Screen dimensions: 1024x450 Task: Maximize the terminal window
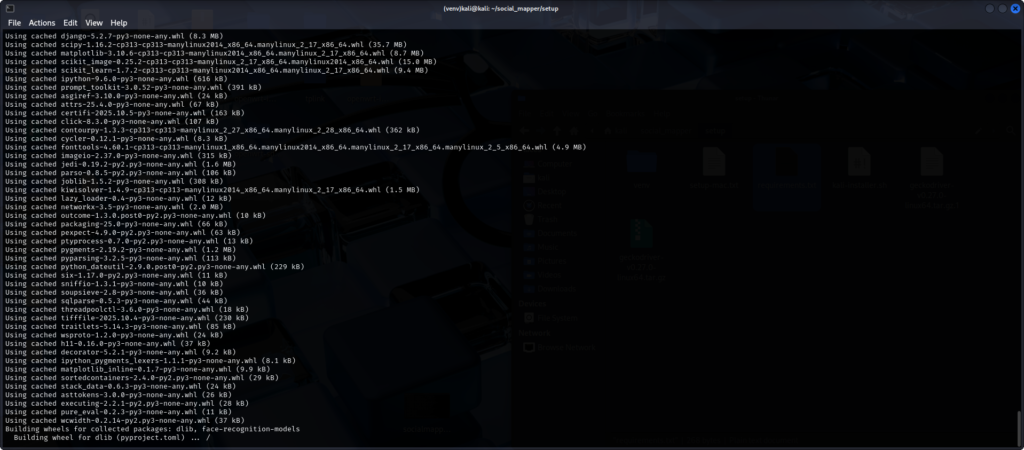[x=1001, y=7]
